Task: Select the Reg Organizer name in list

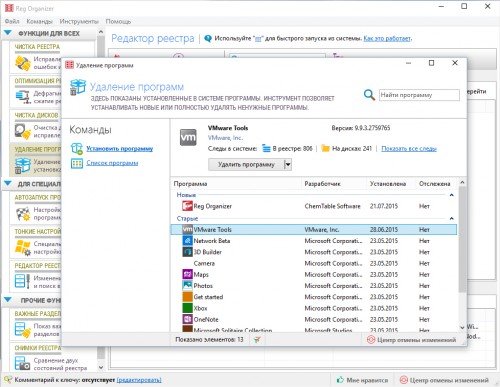Action: click(212, 206)
